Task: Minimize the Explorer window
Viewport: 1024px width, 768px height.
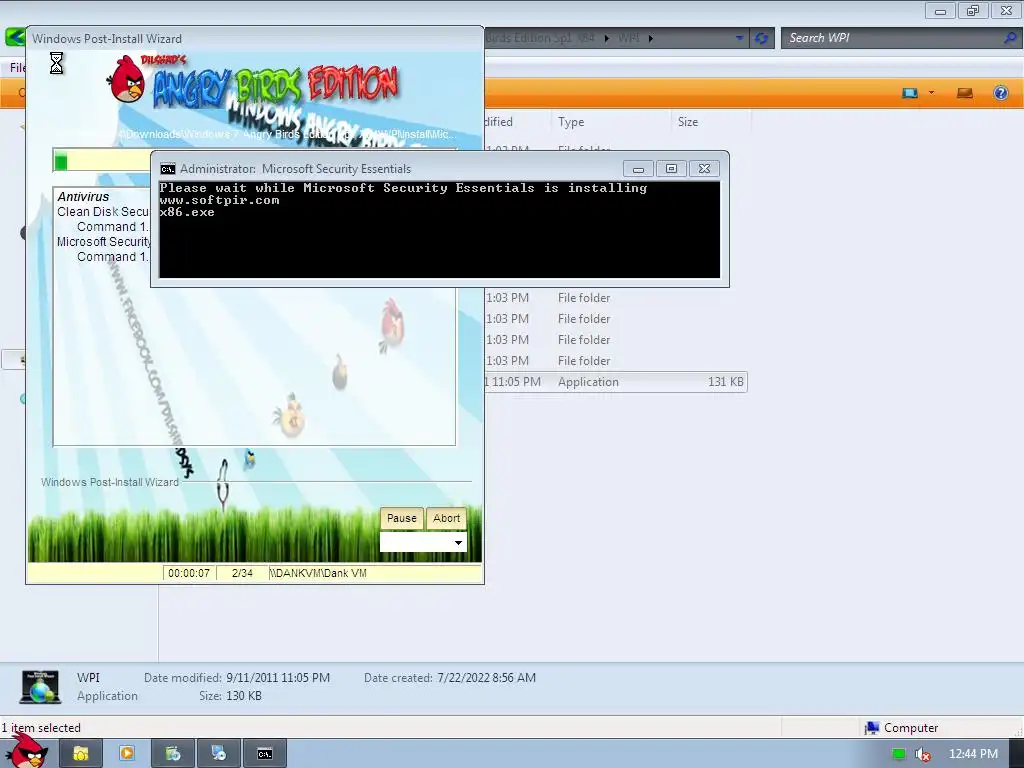Action: click(940, 10)
